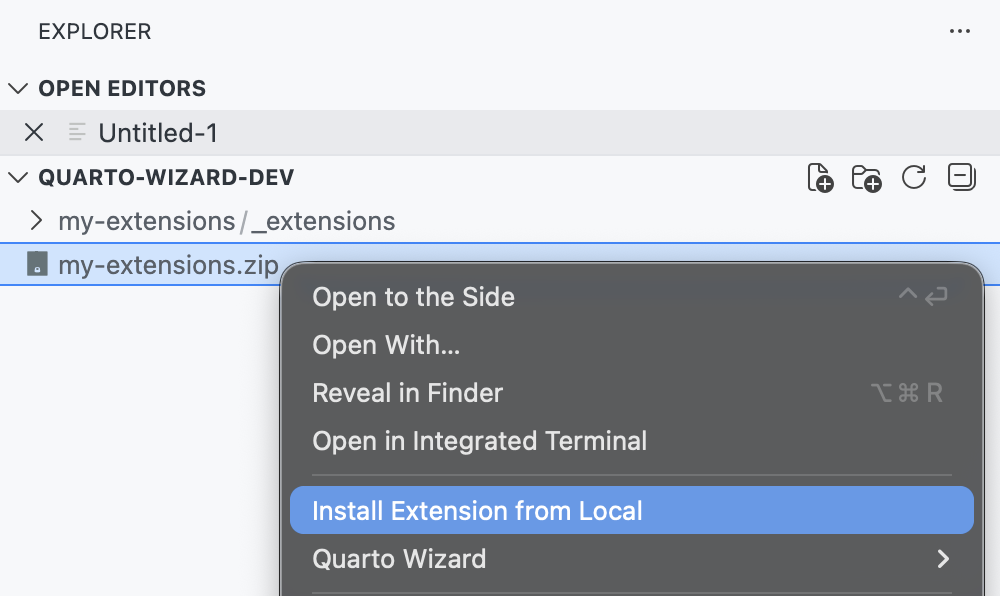Select Open With from the context menu
Screen dimensions: 1000x596
click(386, 345)
